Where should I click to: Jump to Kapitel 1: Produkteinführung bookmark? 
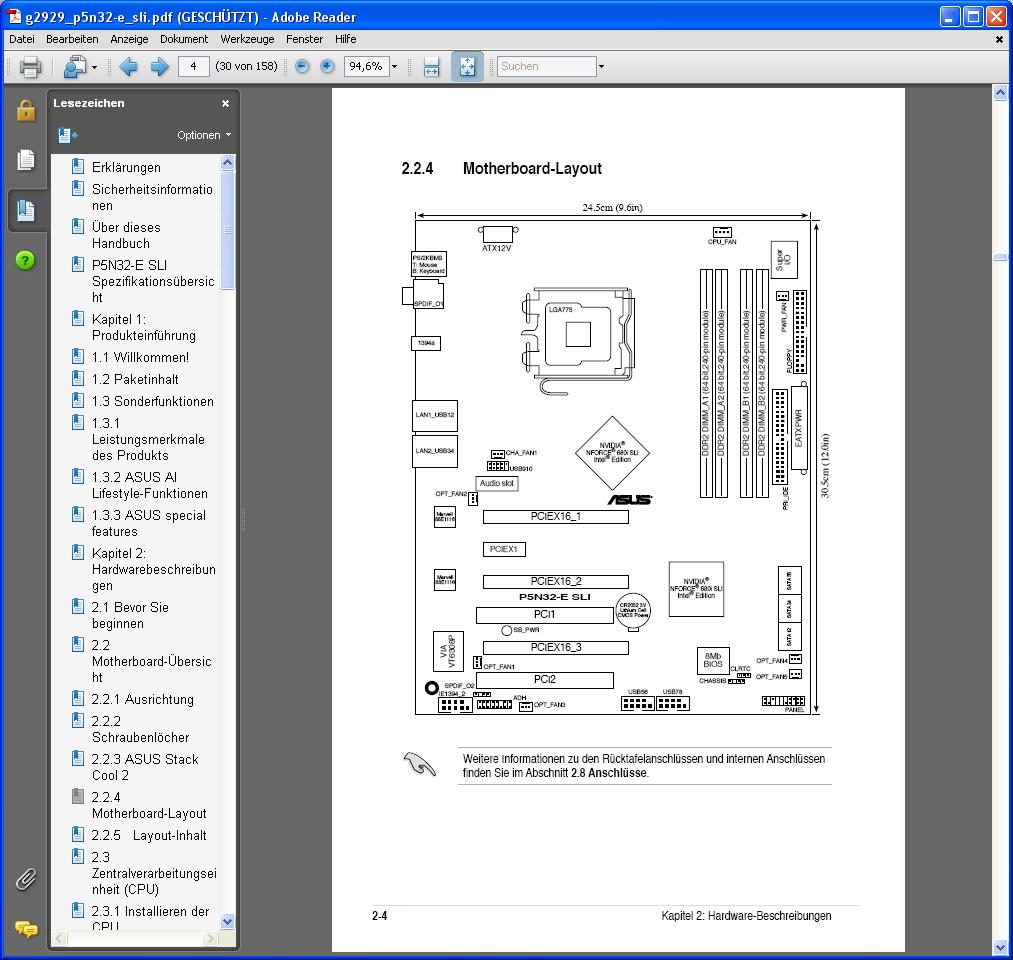[143, 327]
